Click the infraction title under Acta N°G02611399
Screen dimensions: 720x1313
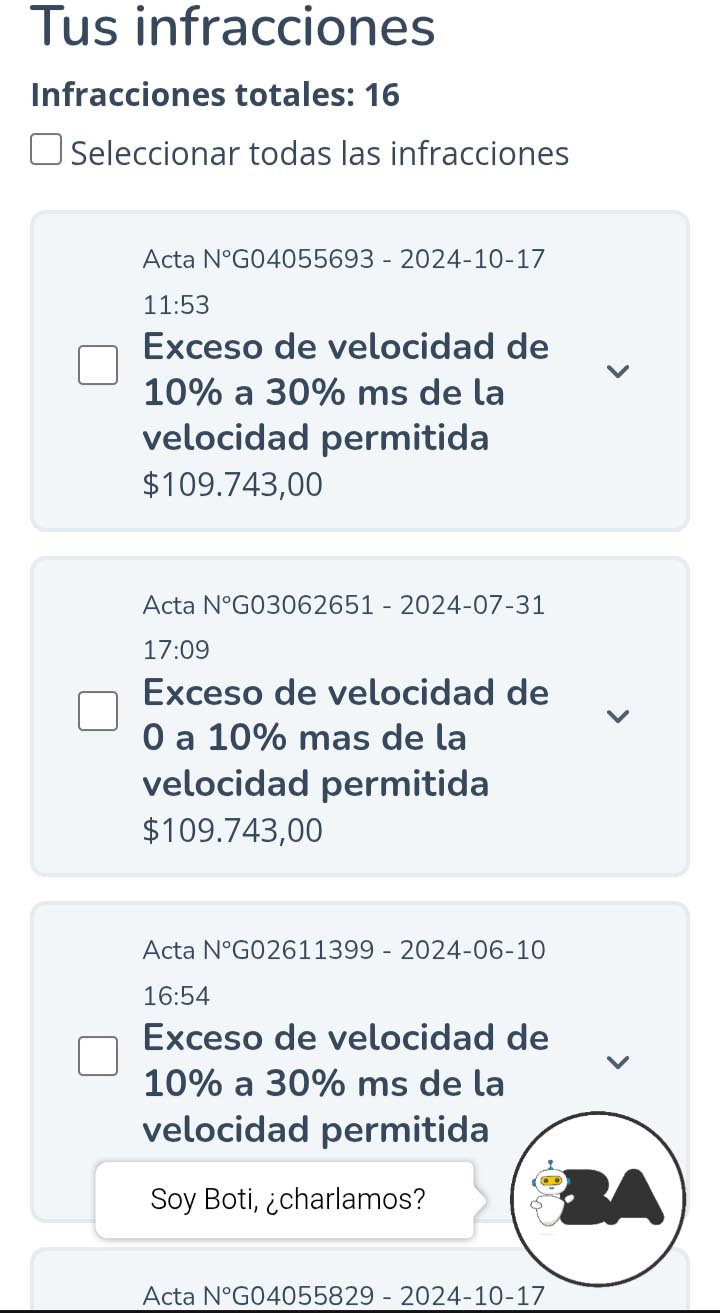click(x=345, y=1083)
